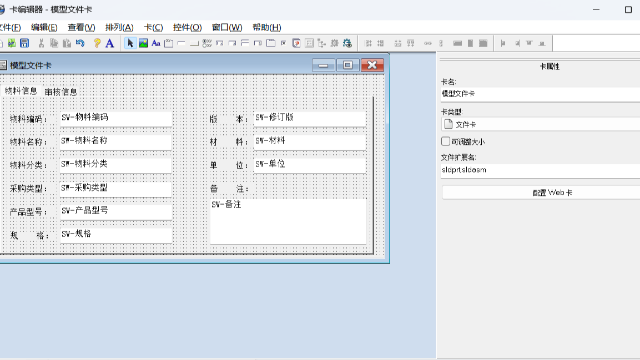Choose the radio button control tool
Viewport: 640px width, 360px height.
(x=207, y=43)
